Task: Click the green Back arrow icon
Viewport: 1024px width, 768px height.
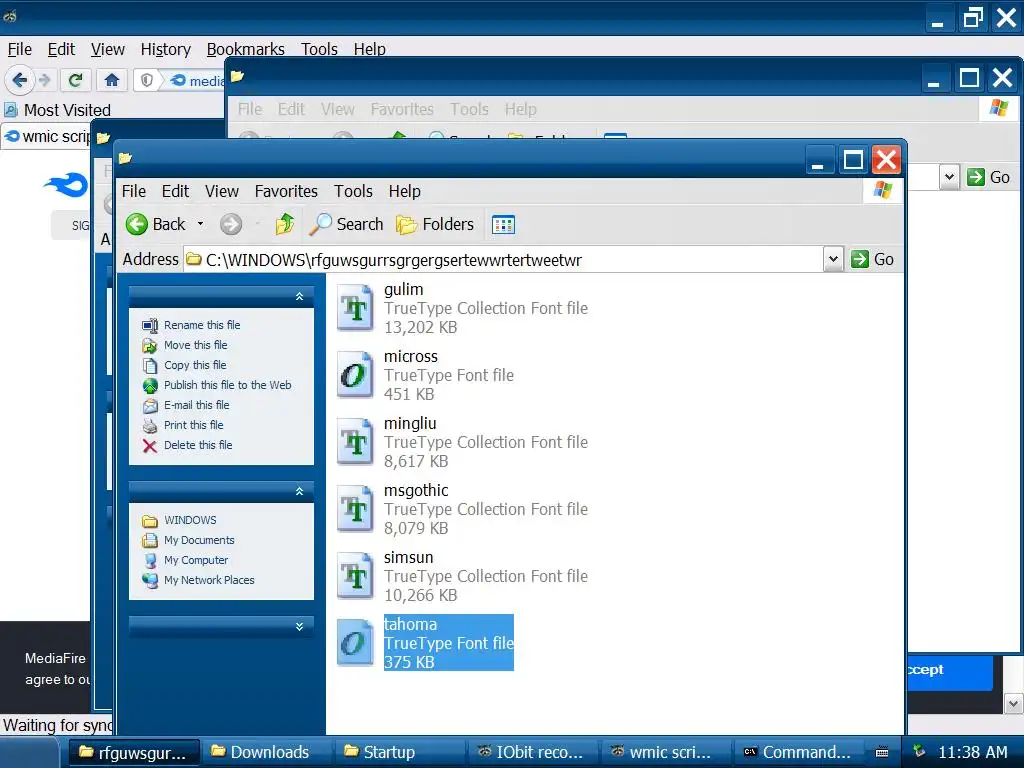Action: click(x=136, y=225)
